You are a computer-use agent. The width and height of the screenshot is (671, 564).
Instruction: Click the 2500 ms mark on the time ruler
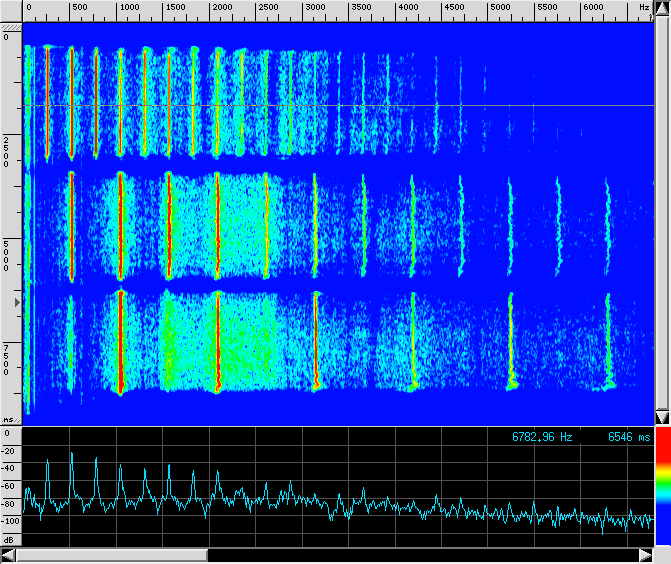point(8,152)
